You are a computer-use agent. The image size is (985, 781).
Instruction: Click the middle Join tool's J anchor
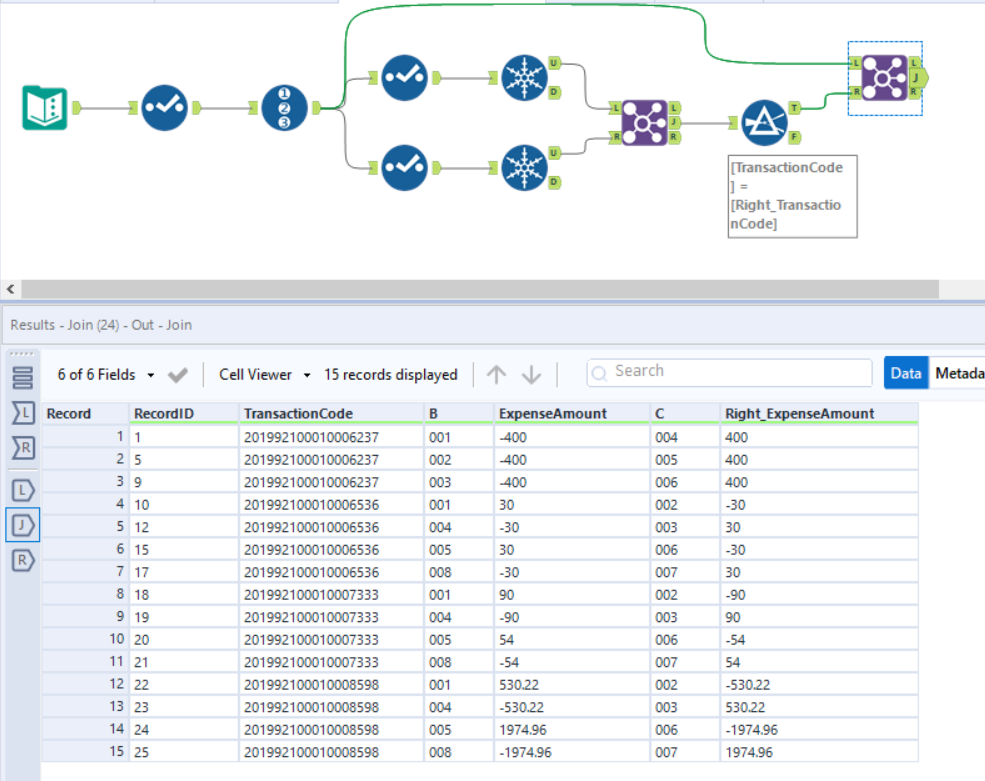point(674,123)
